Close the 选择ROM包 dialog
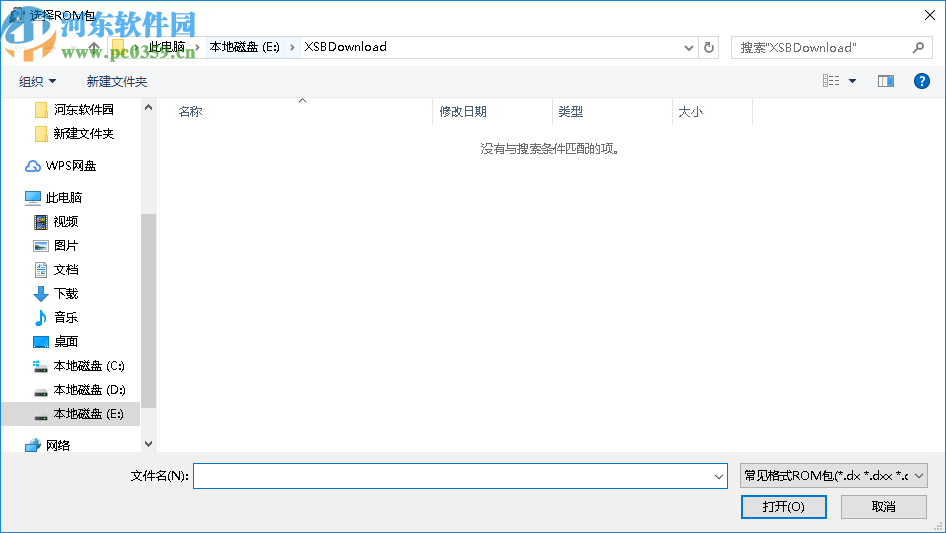The width and height of the screenshot is (946, 533). point(930,15)
